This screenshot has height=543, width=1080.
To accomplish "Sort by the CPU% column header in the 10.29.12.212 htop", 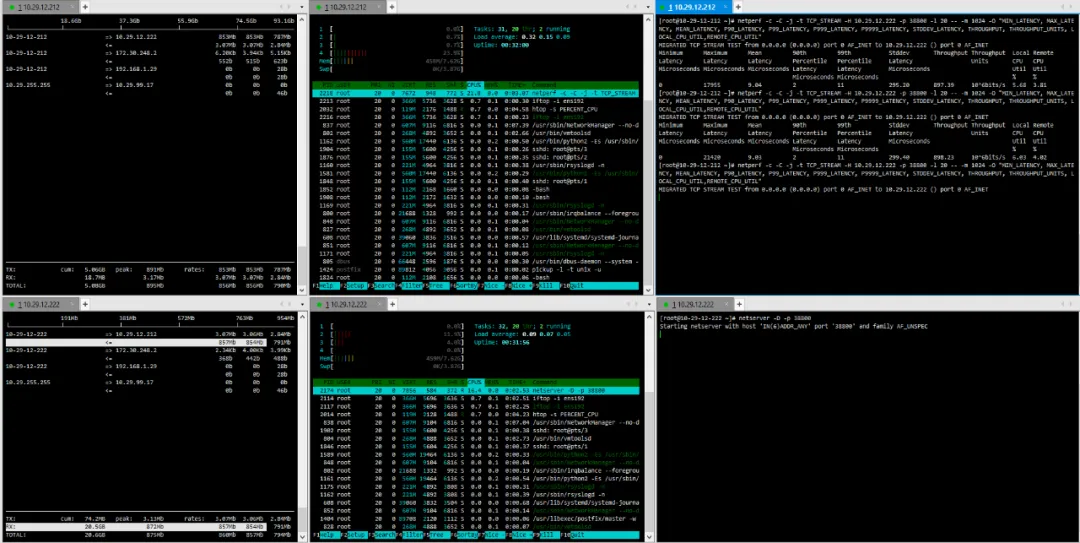I will (475, 85).
